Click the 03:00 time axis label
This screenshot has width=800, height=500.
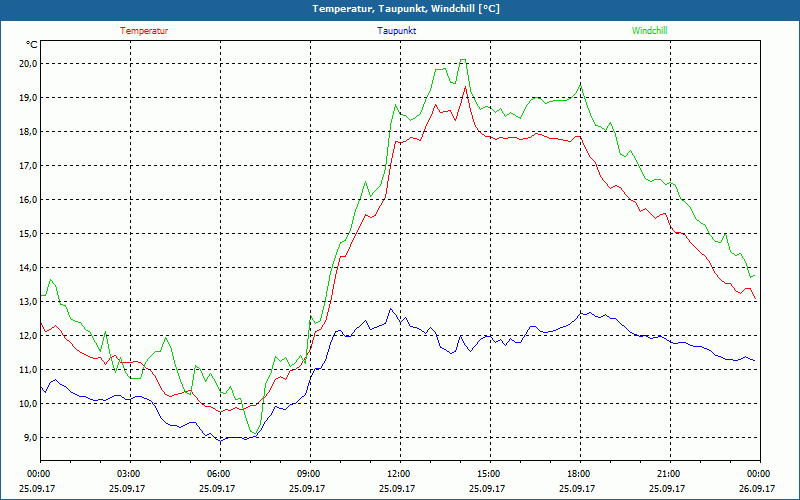coord(131,473)
